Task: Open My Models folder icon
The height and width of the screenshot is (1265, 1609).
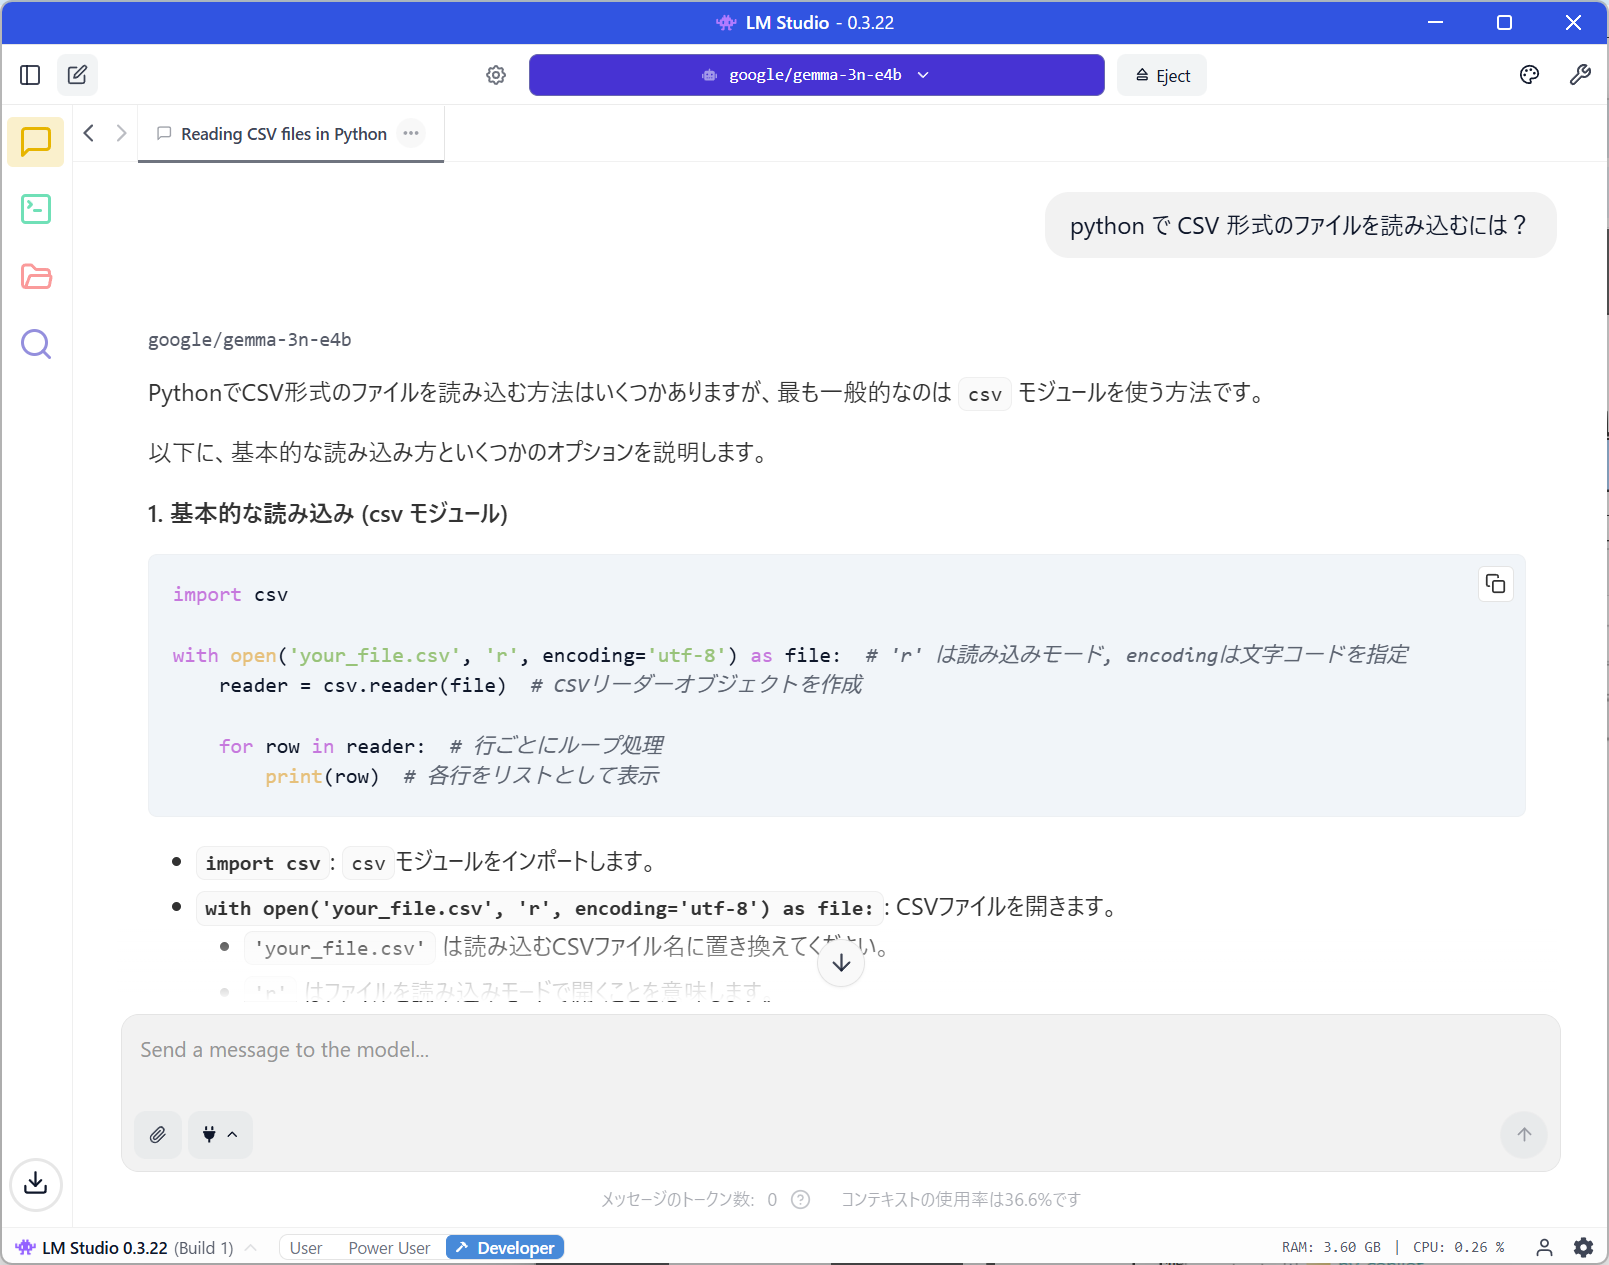Action: click(x=36, y=277)
